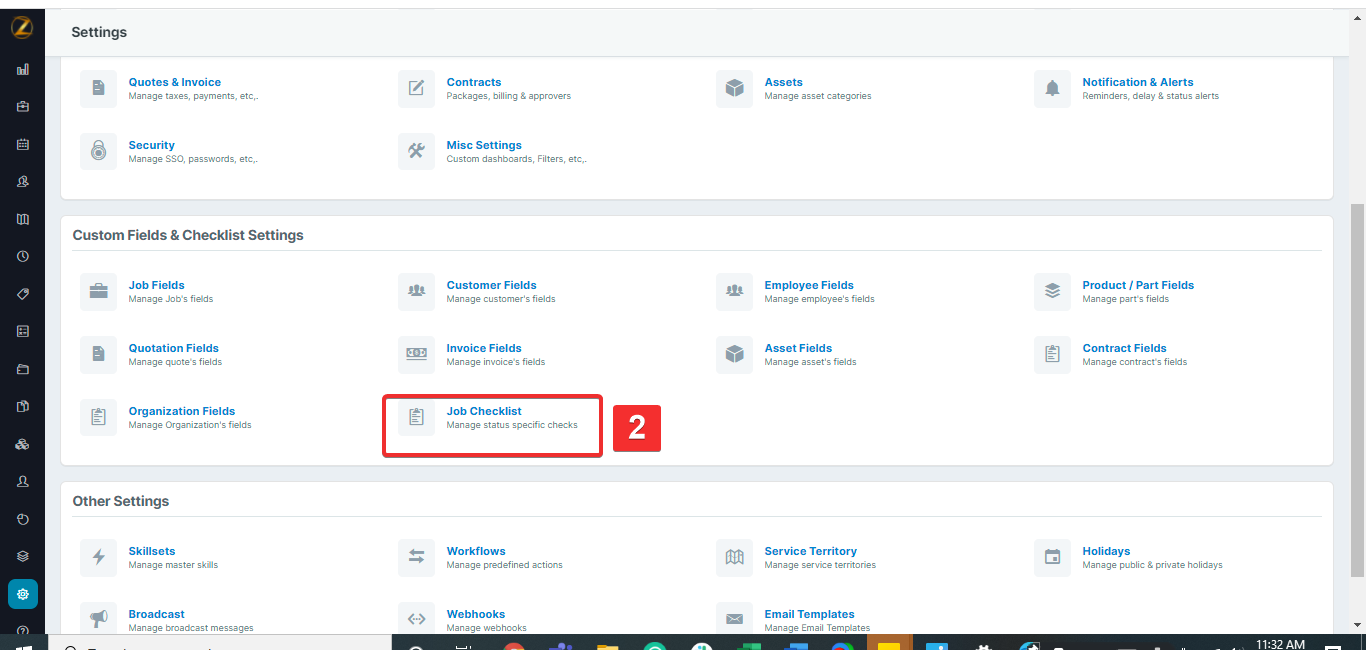
Task: Open Quotes & Invoice settings
Action: pos(175,82)
